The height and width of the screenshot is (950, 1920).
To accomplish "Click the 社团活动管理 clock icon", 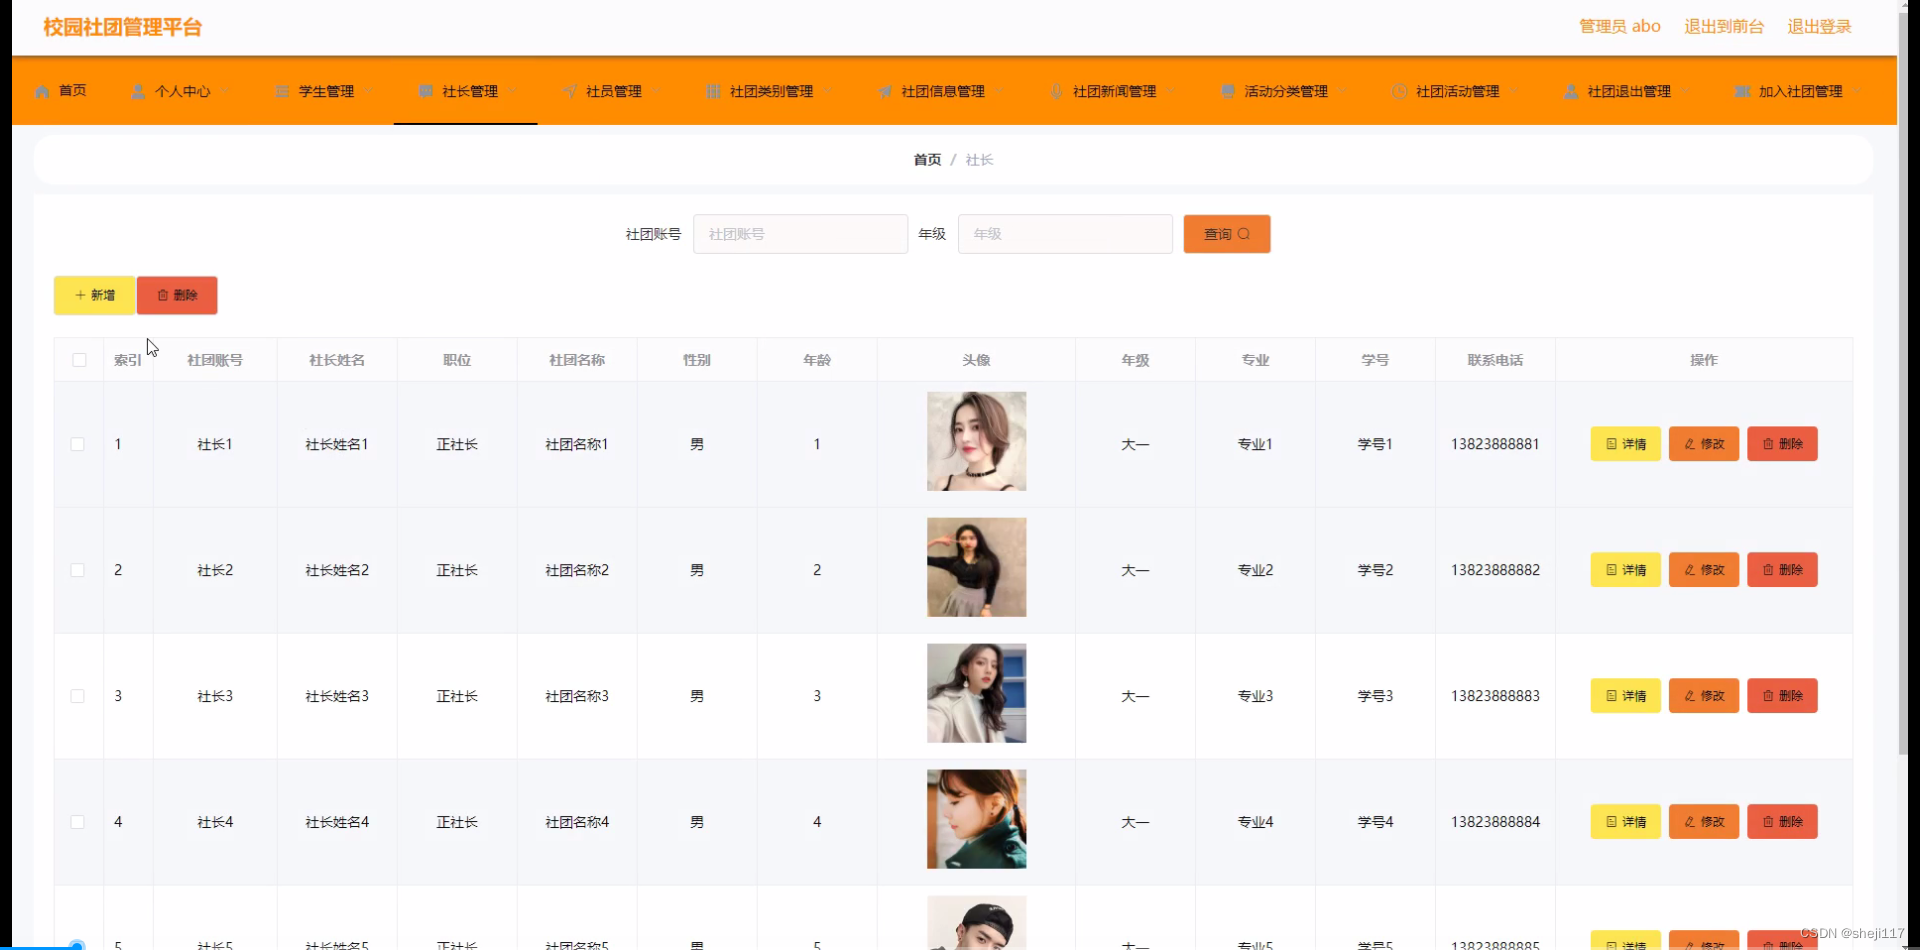I will (1398, 91).
